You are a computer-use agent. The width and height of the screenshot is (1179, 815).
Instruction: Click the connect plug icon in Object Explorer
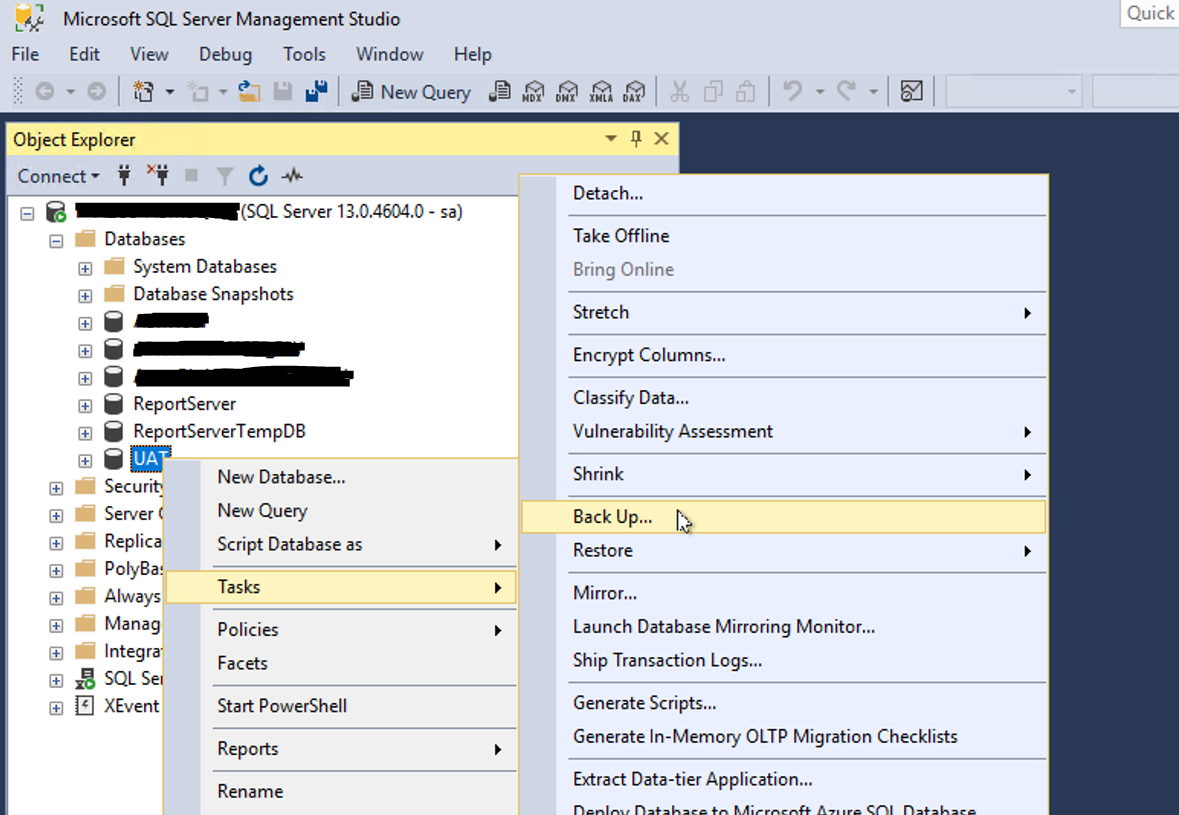124,177
